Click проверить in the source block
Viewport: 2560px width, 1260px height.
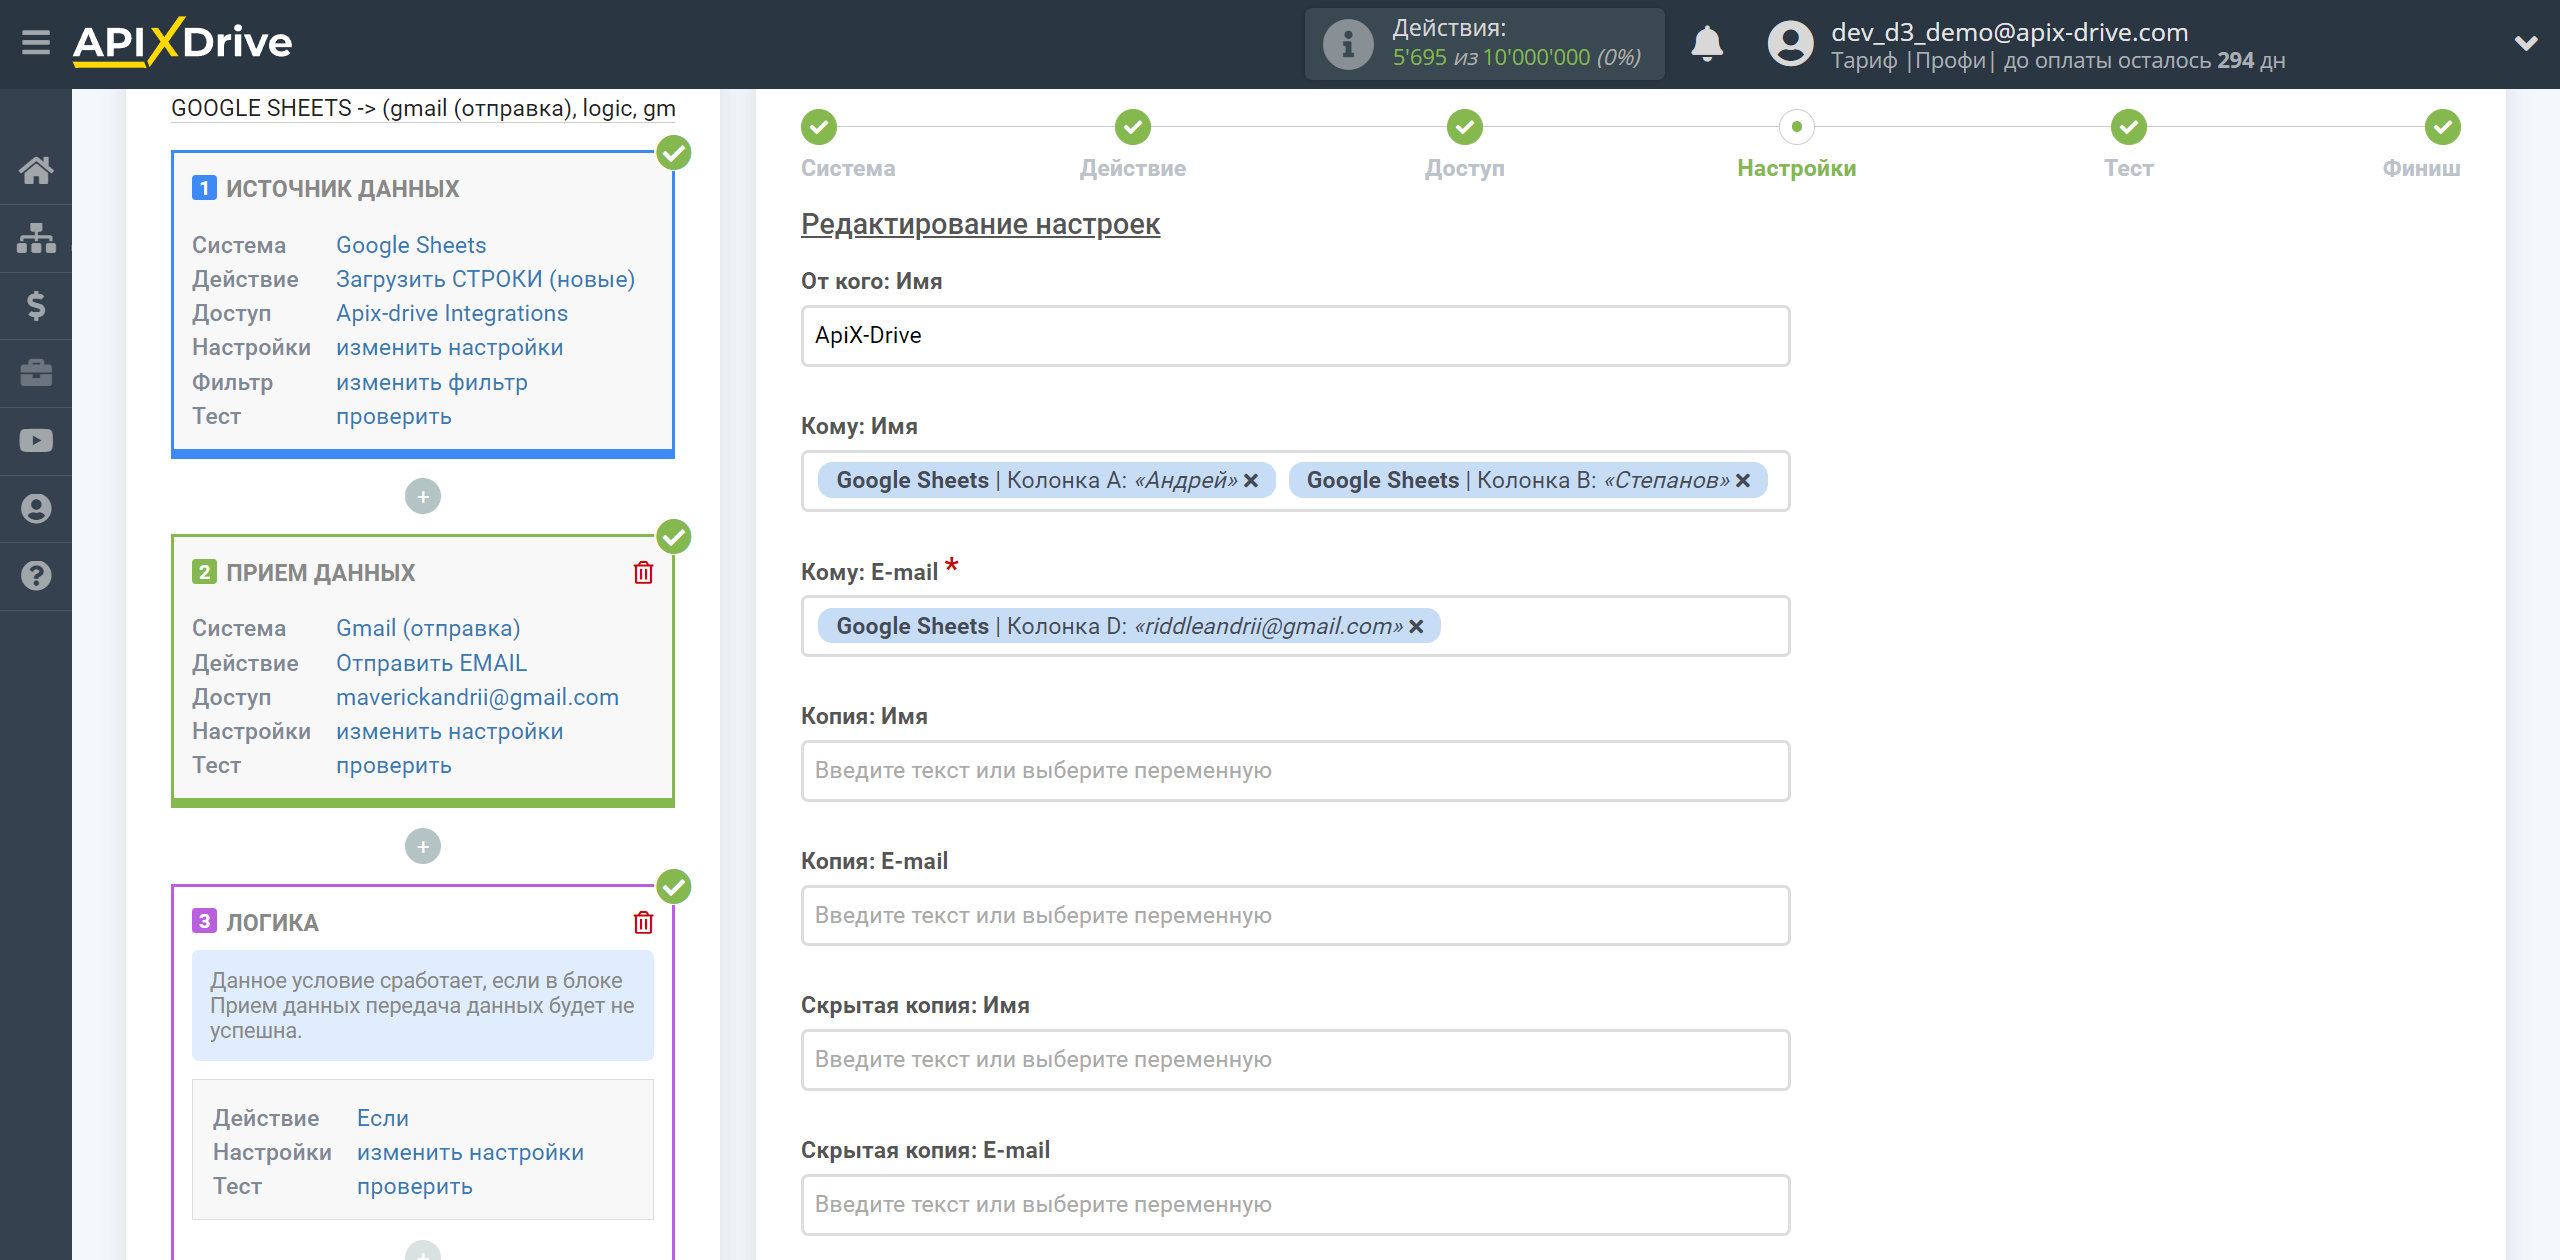pyautogui.click(x=394, y=416)
